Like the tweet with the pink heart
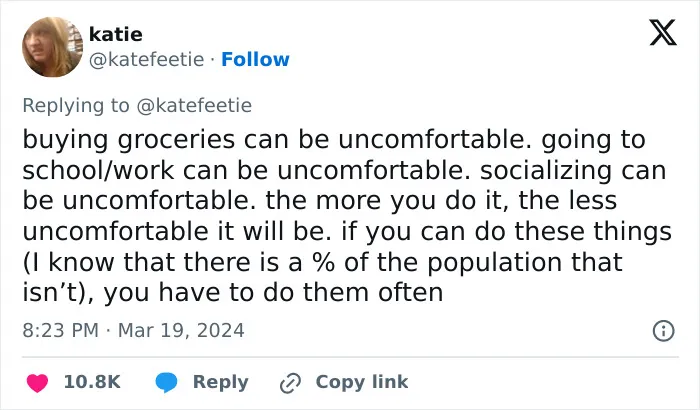 [x=38, y=383]
